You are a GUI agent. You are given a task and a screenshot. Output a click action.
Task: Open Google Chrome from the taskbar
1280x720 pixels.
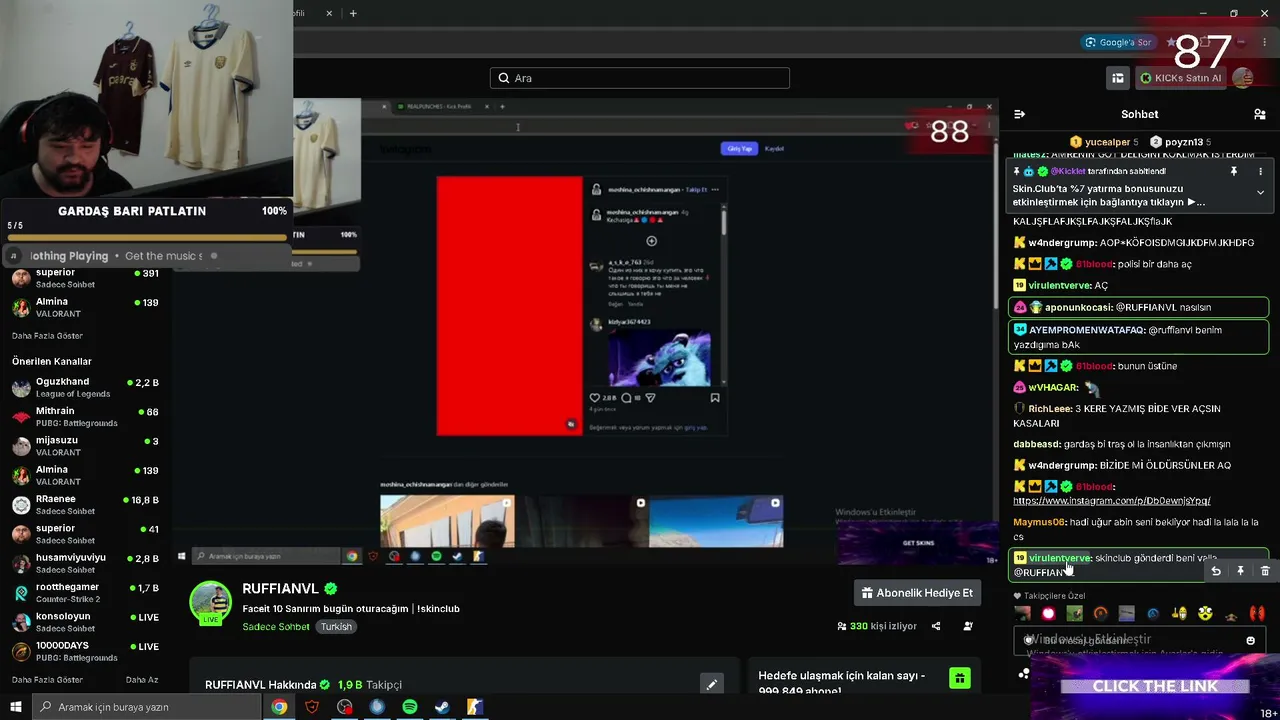tap(279, 707)
